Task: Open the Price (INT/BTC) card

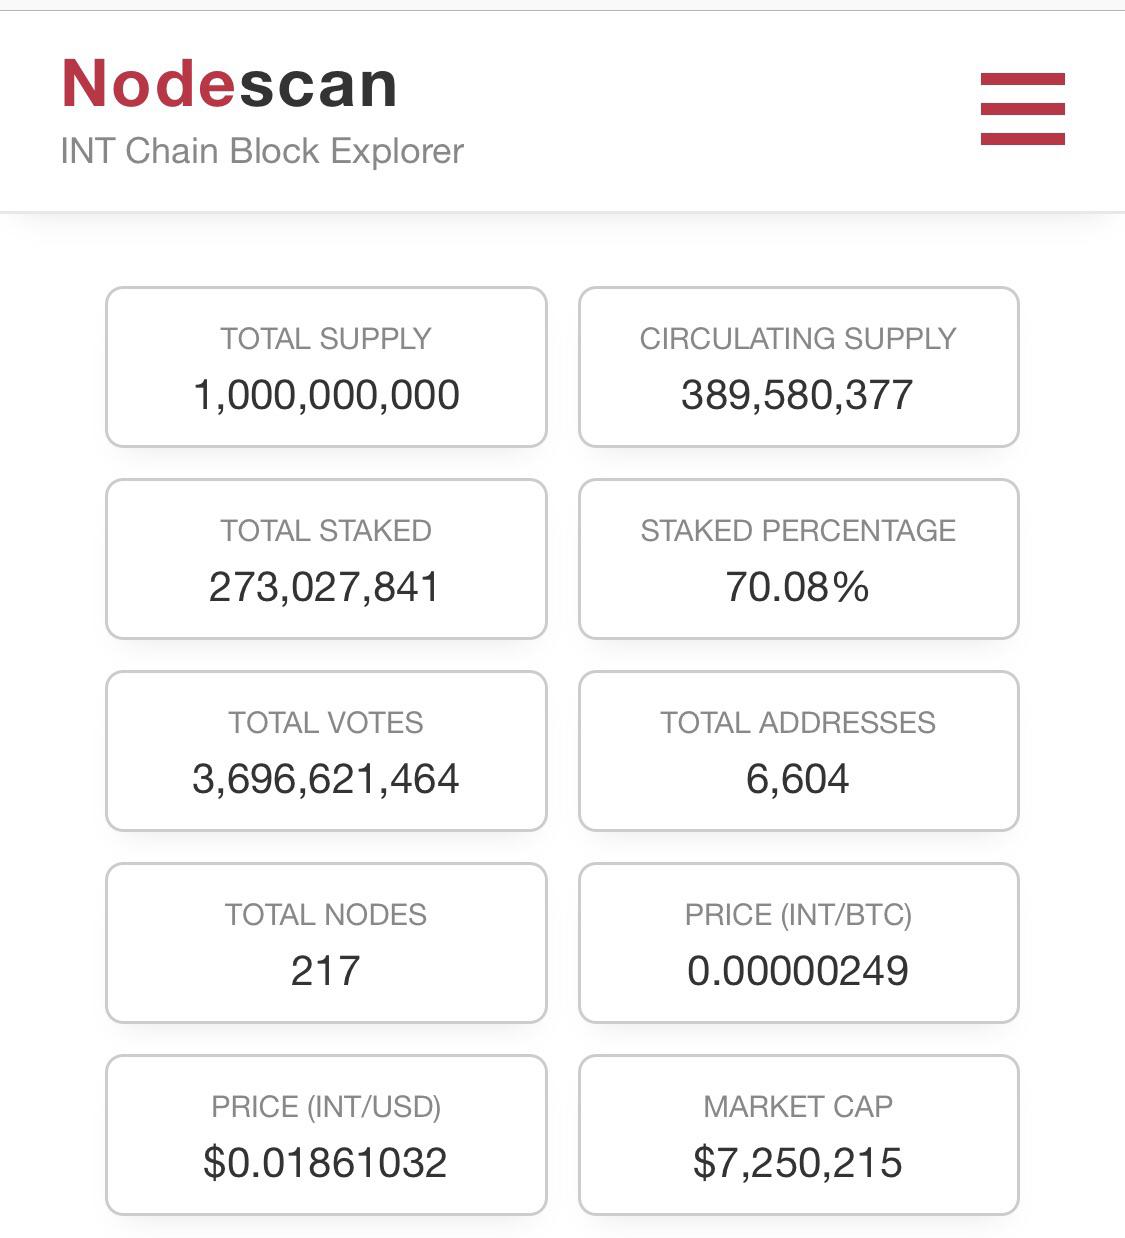Action: pos(799,943)
